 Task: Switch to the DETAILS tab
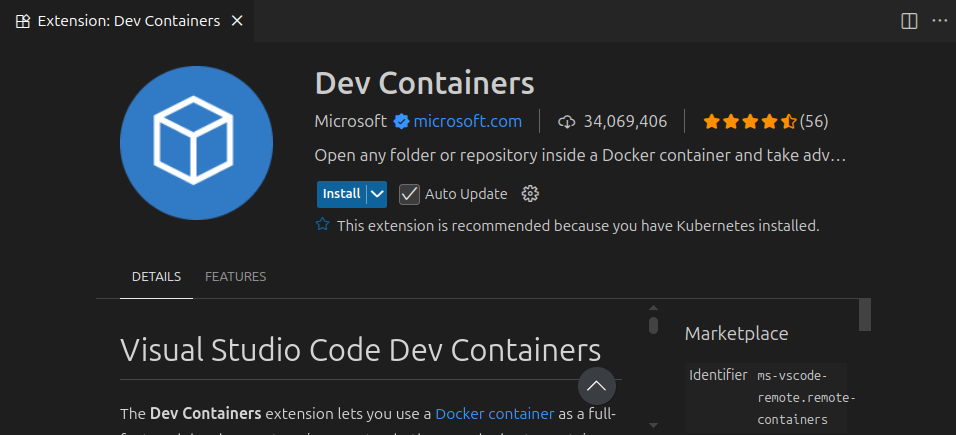tap(157, 276)
